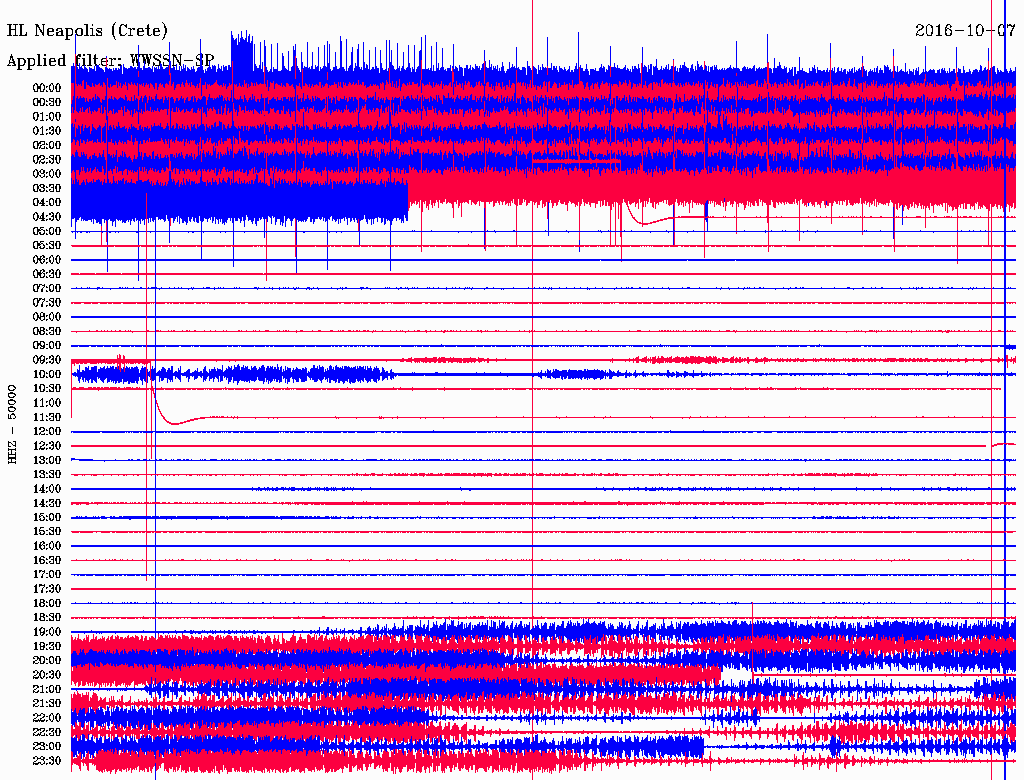This screenshot has height=780, width=1024.
Task: Click the station title HL Neapolis (Crete)
Action: [x=88, y=31]
